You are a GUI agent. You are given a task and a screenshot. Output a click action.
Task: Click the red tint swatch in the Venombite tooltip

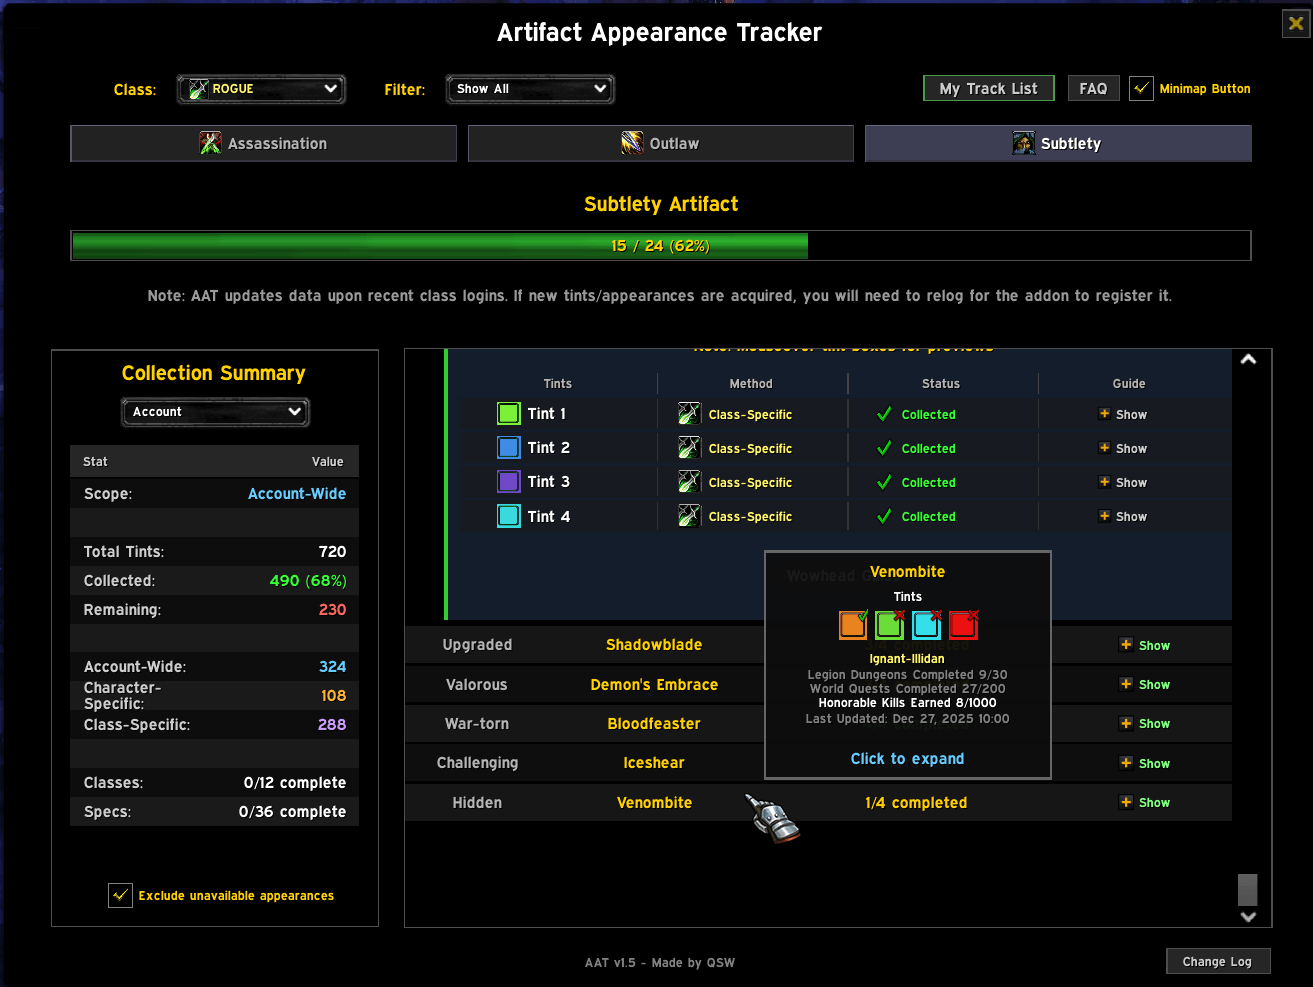pyautogui.click(x=963, y=625)
